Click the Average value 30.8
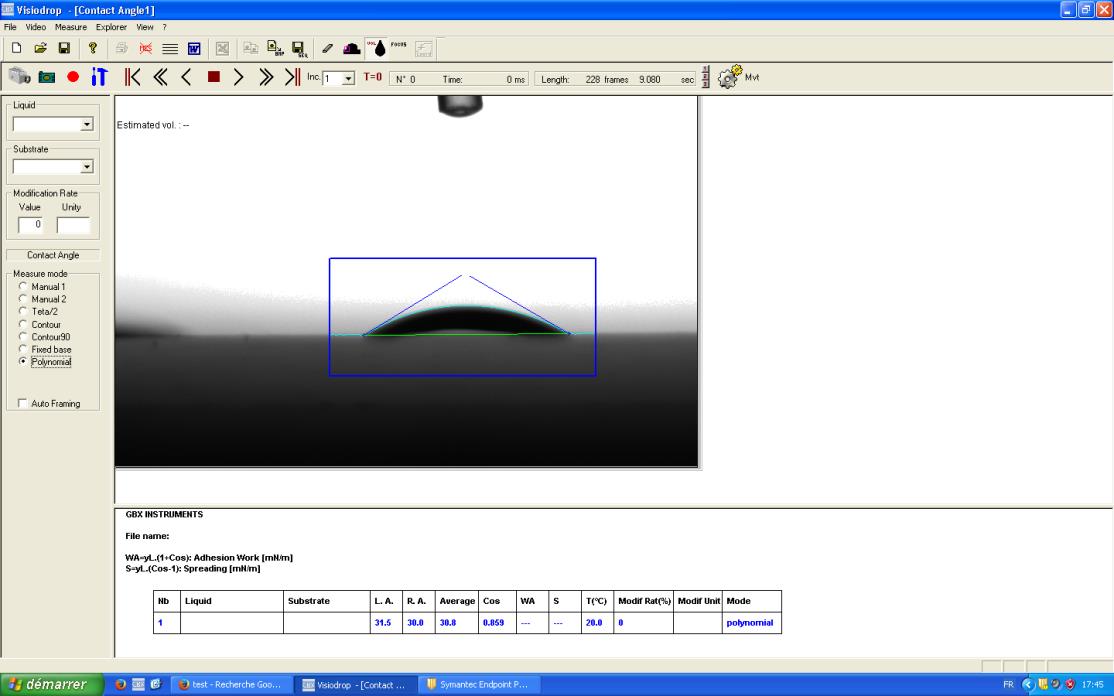The width and height of the screenshot is (1114, 696). point(448,623)
